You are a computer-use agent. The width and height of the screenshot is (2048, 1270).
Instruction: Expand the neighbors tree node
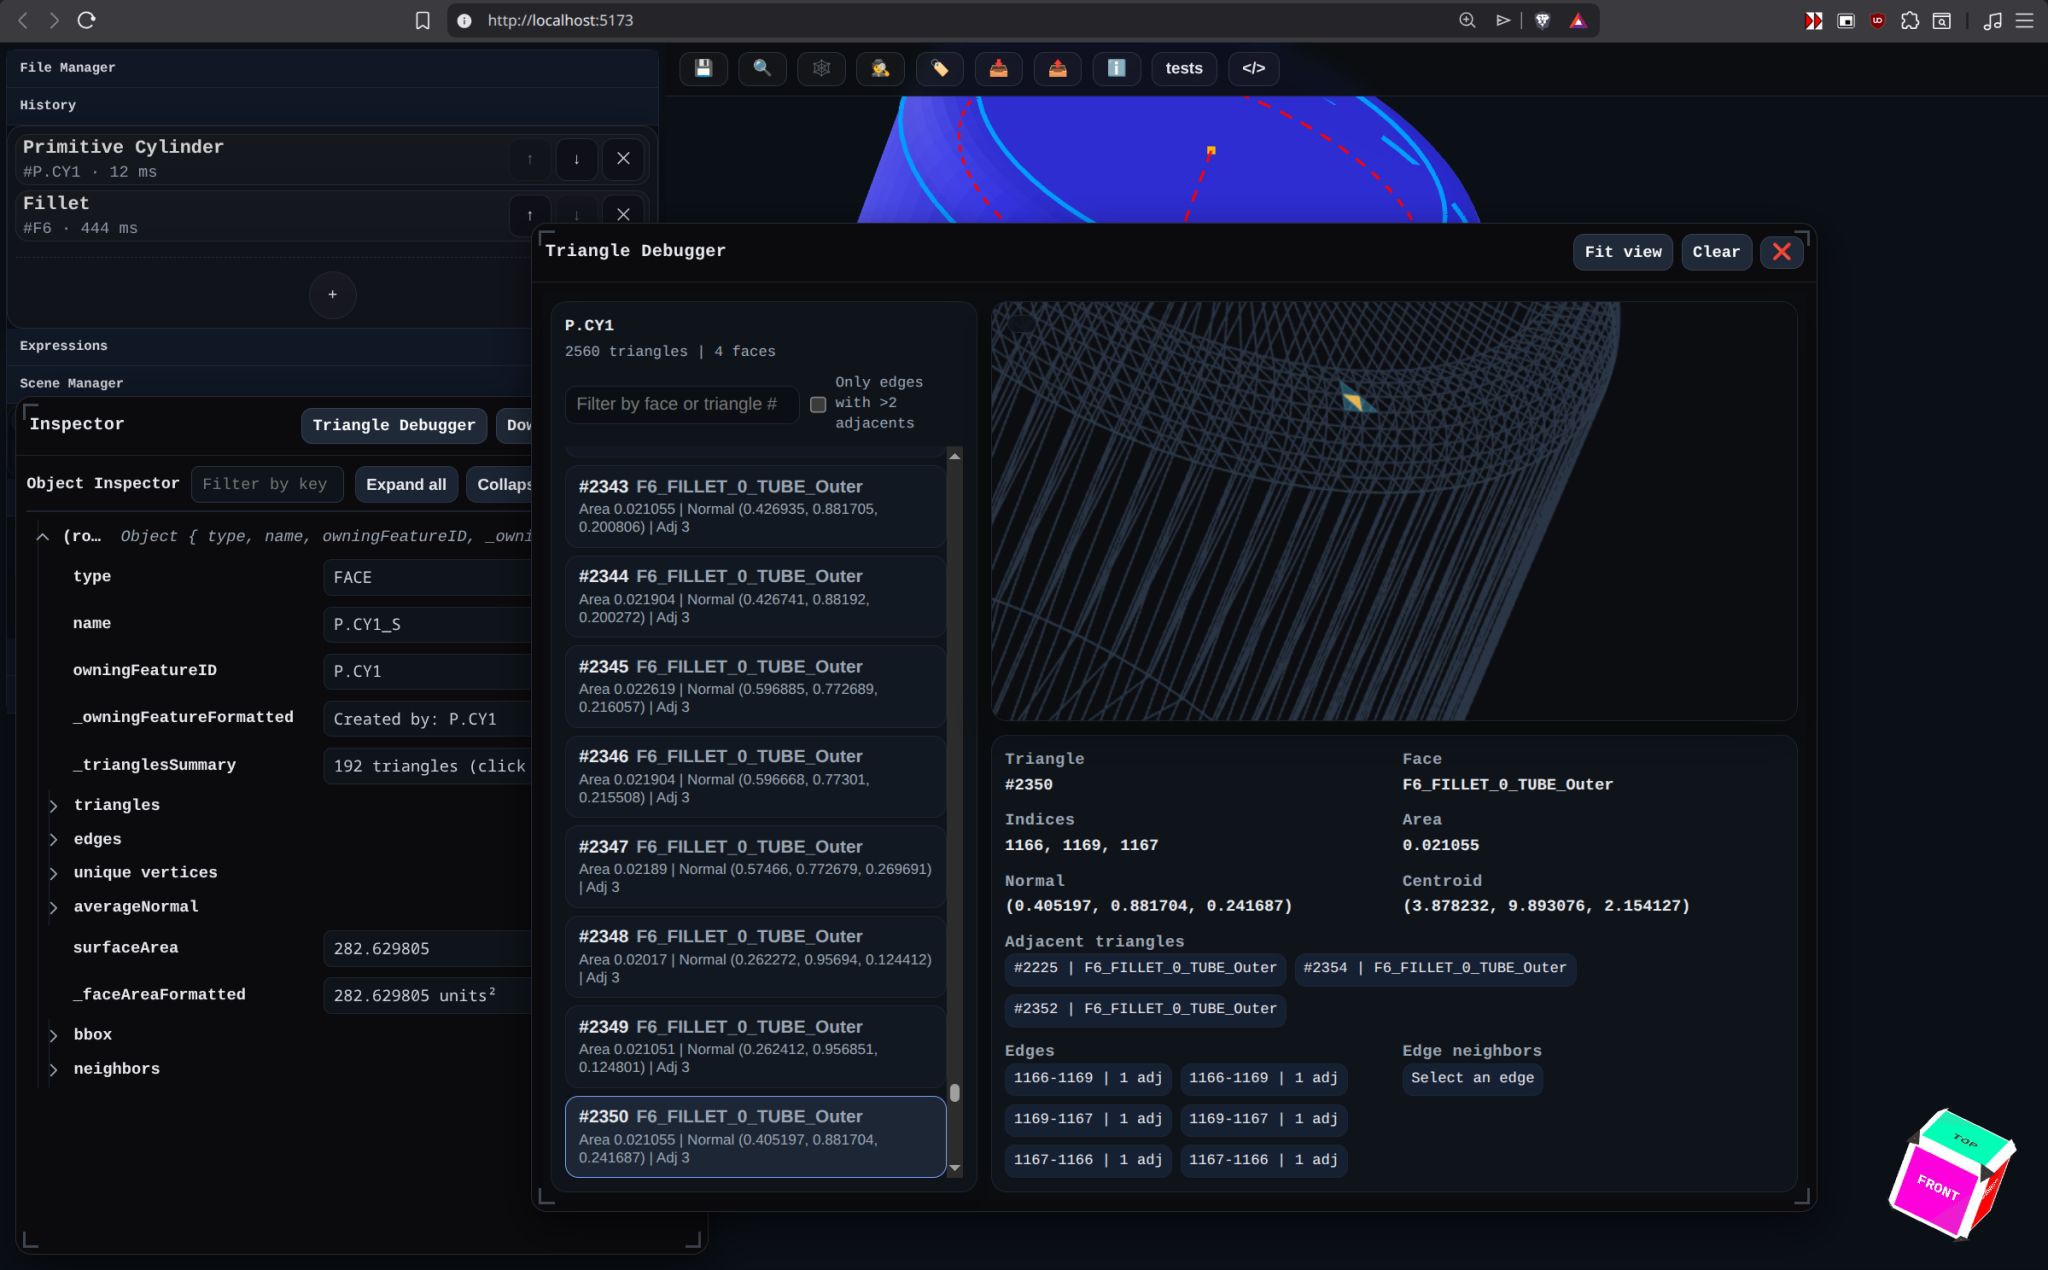54,1069
